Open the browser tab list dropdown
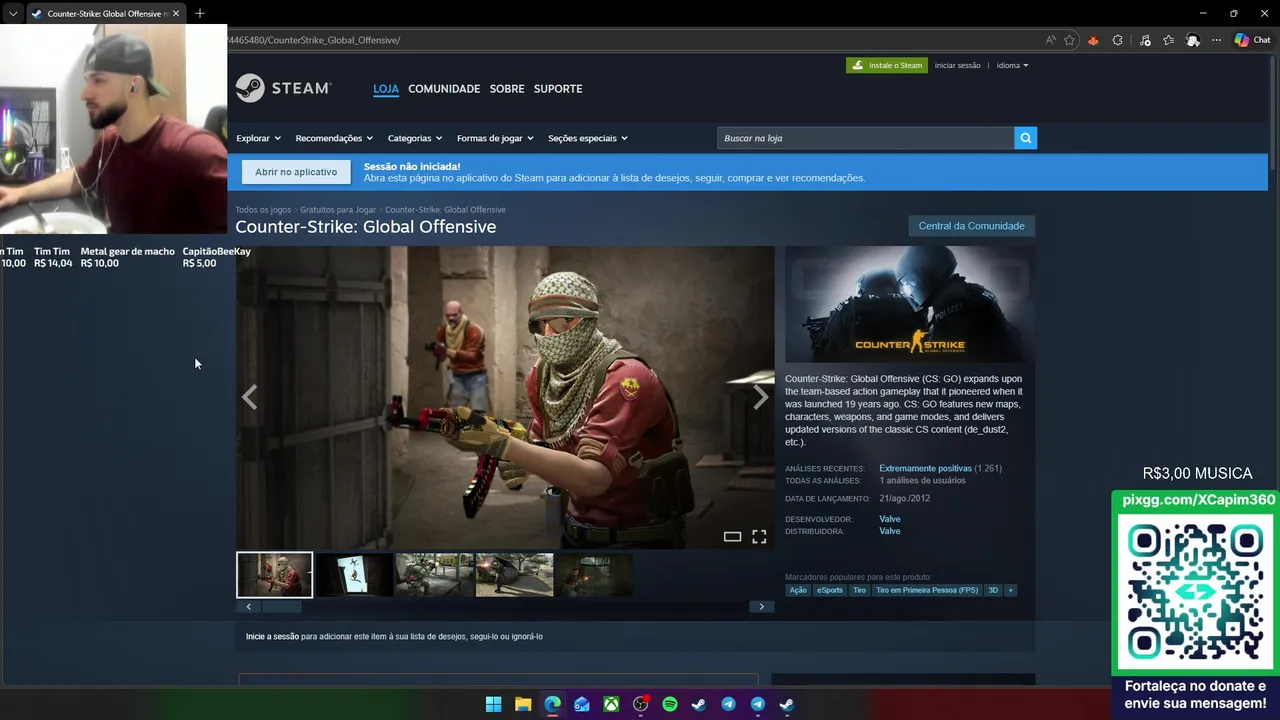1280x720 pixels. tap(13, 14)
